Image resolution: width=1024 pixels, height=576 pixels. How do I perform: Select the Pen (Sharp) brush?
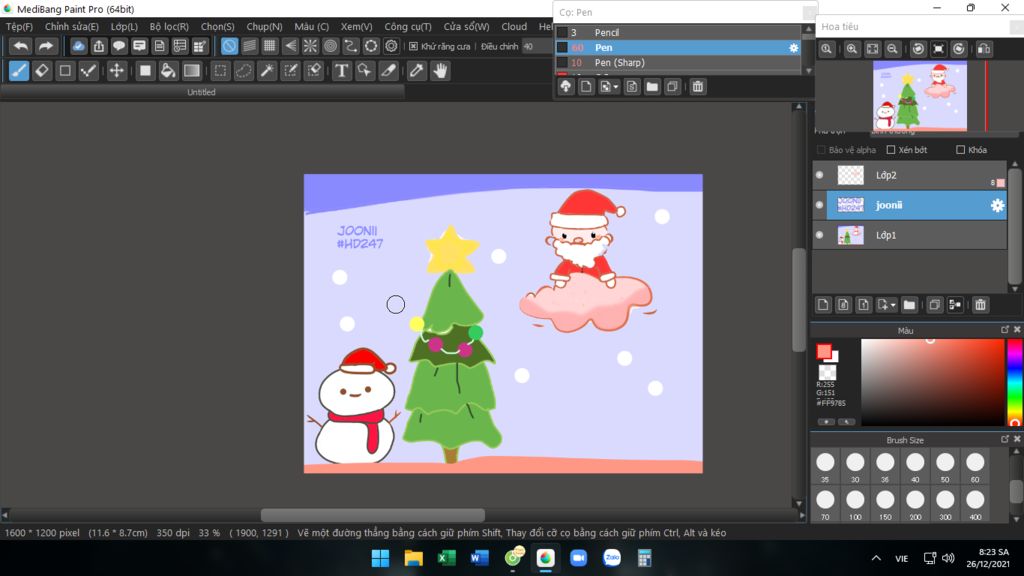coord(678,63)
